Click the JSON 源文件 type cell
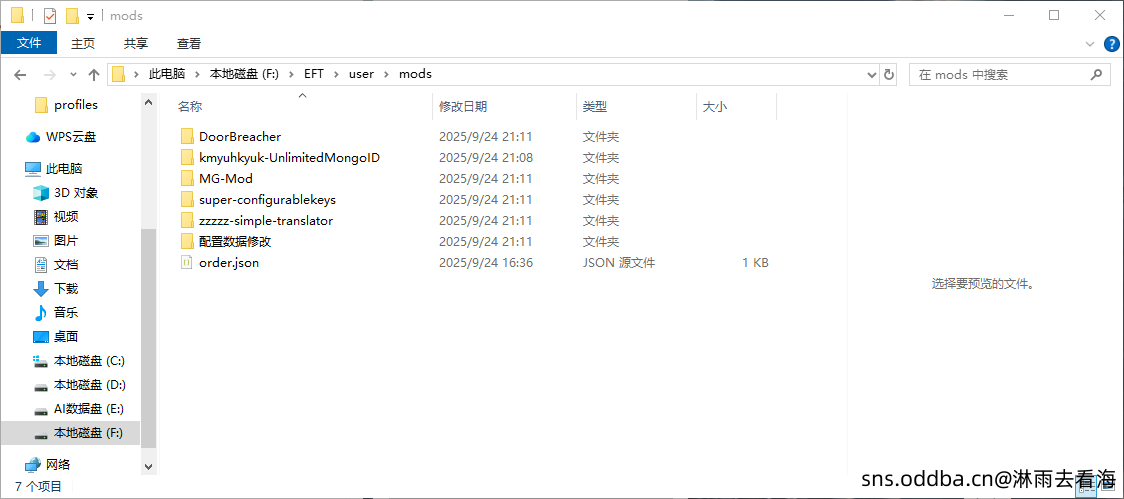The image size is (1124, 499). click(x=619, y=263)
